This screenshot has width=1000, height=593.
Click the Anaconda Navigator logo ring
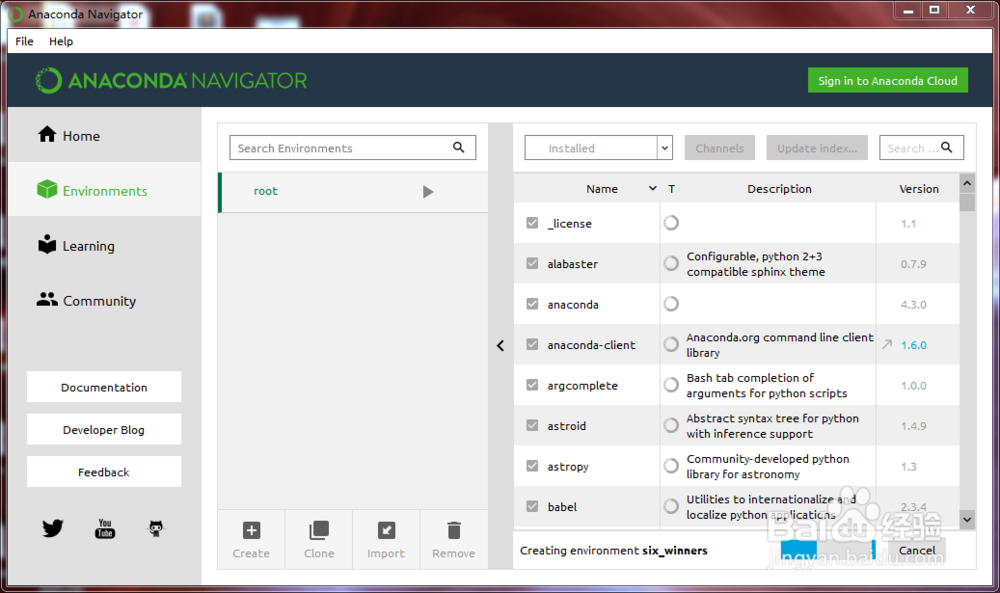[48, 81]
